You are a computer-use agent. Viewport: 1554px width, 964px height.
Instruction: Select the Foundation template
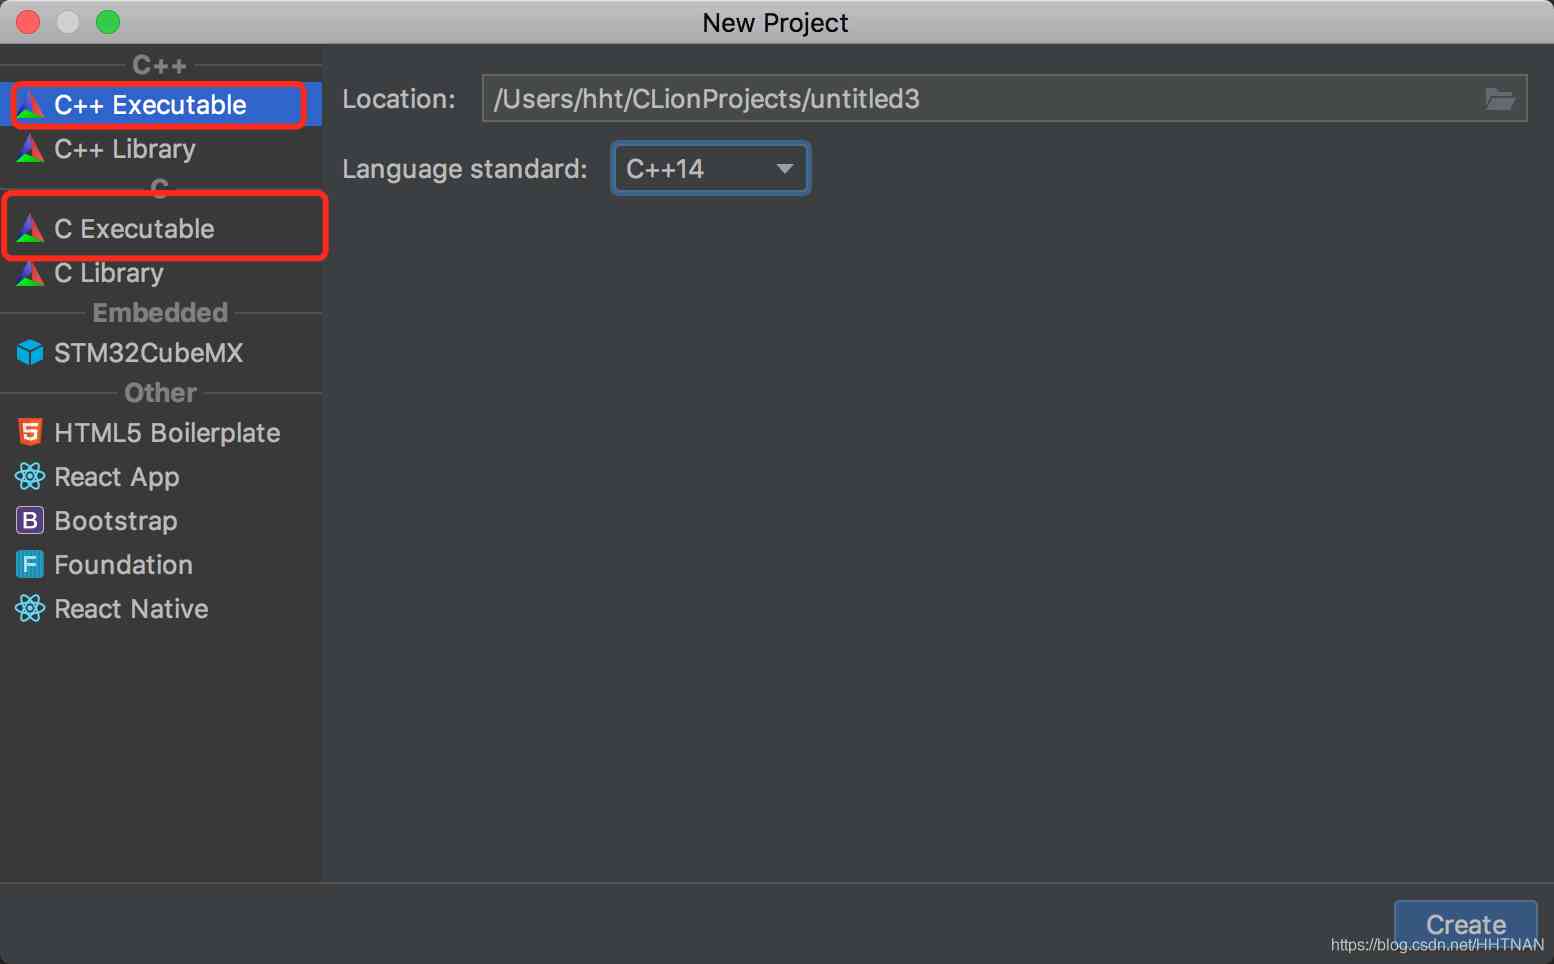point(161,565)
